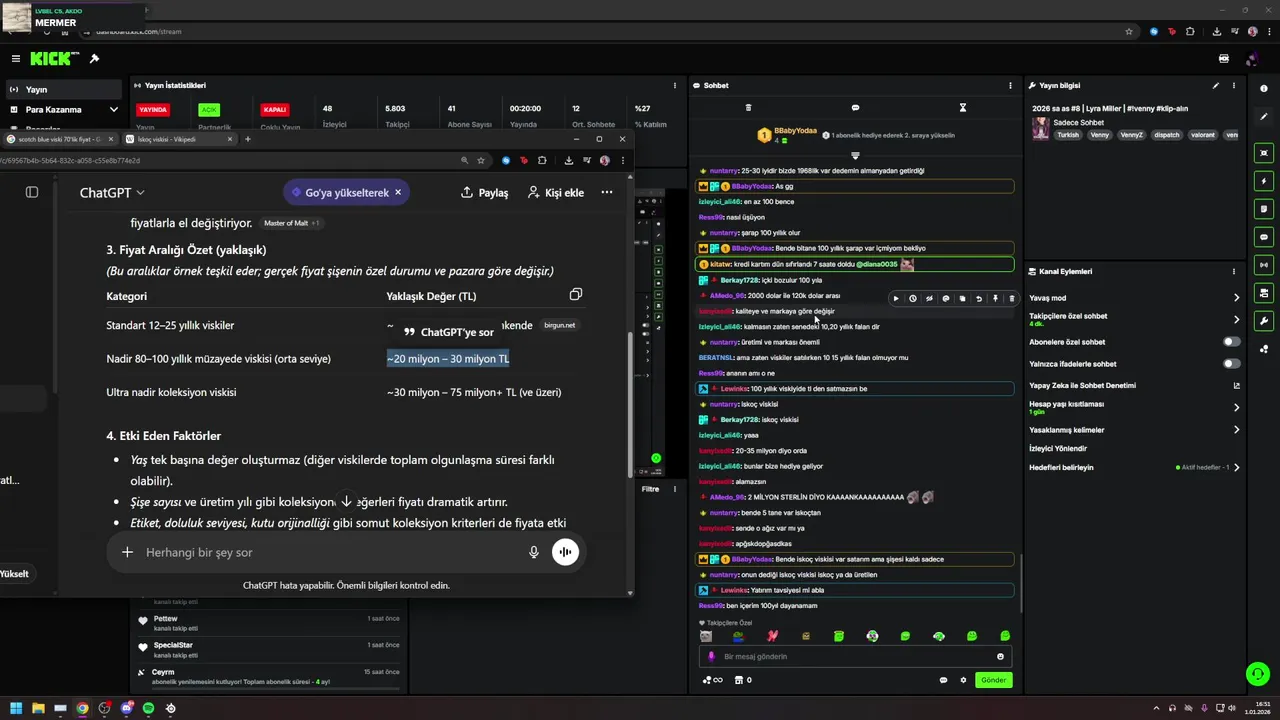Toggle ChatGPT sidebar panel icon

[31, 192]
